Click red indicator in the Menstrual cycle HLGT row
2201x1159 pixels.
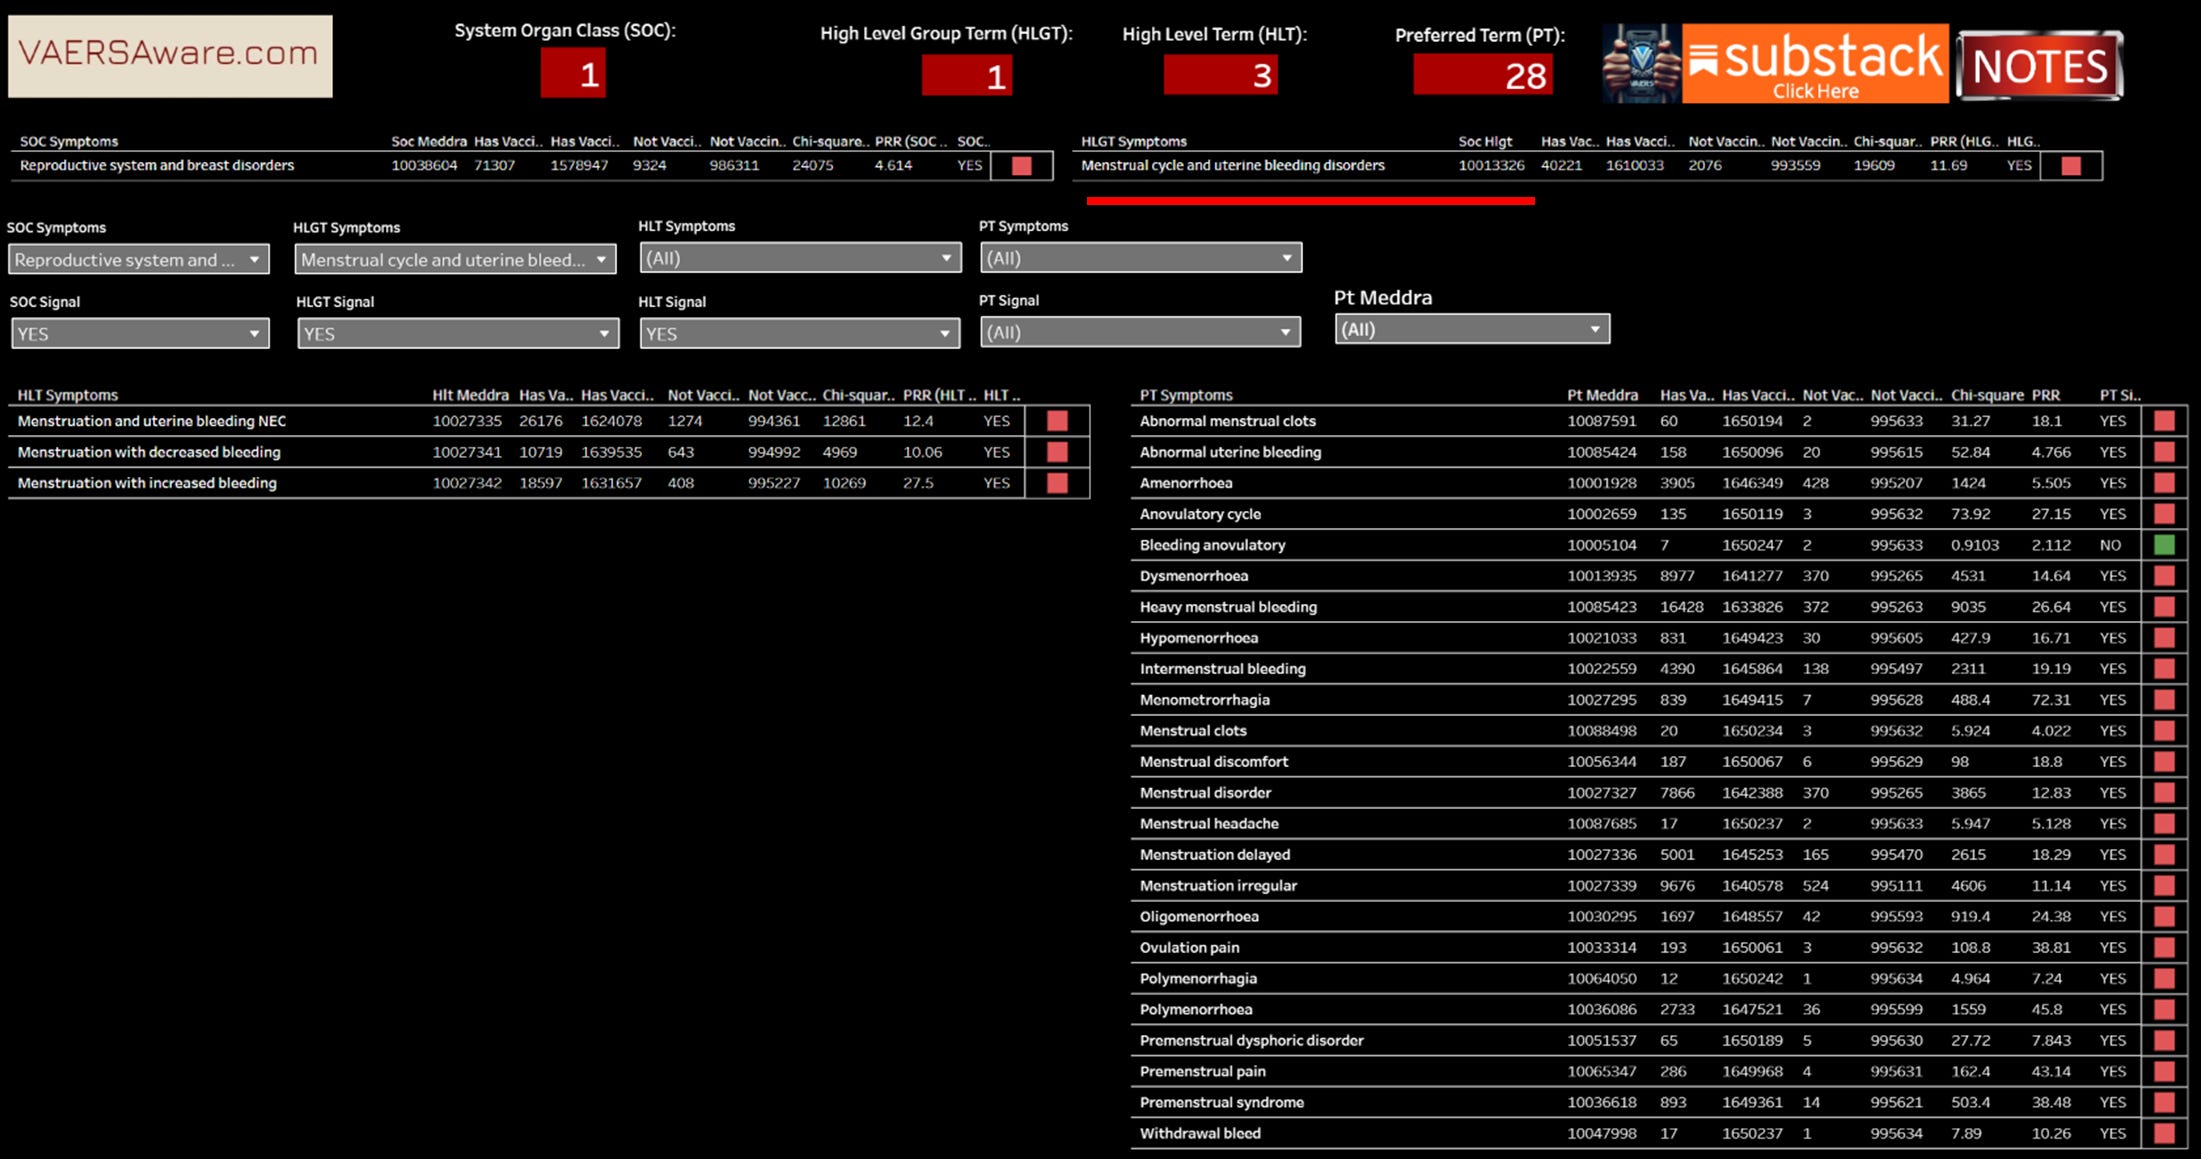click(x=2071, y=166)
